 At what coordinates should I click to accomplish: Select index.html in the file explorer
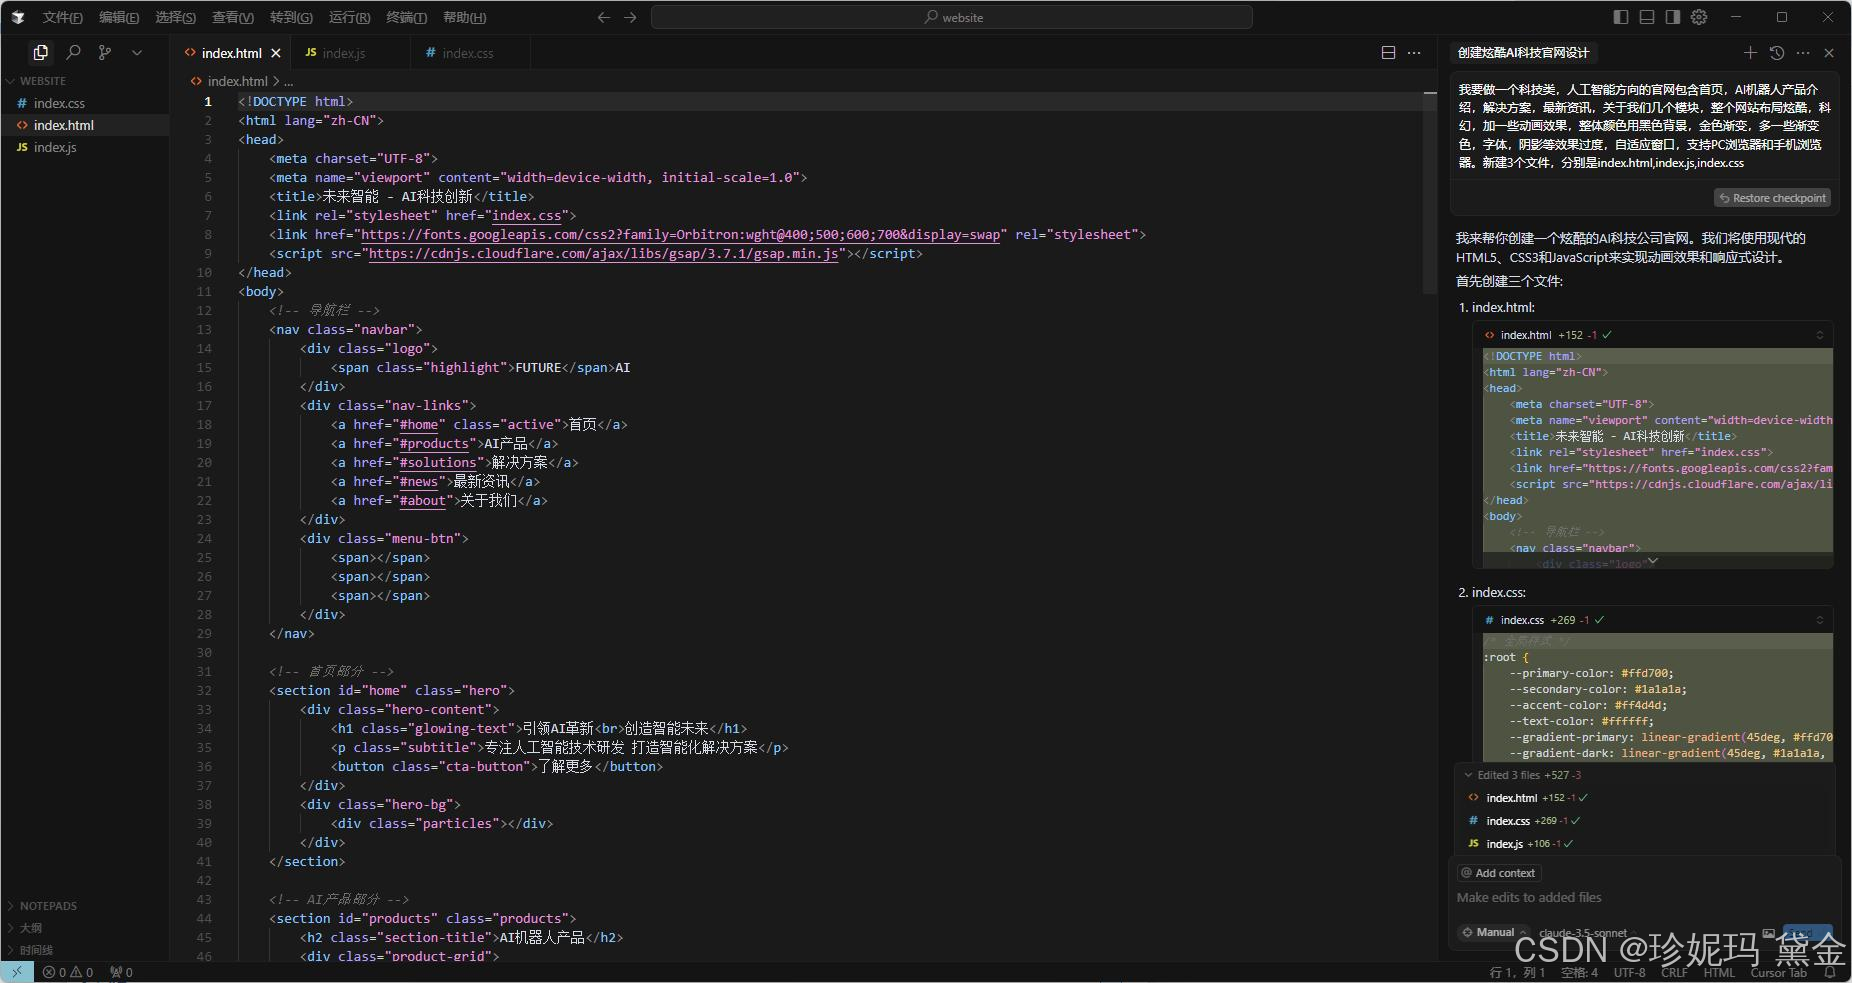click(x=85, y=125)
